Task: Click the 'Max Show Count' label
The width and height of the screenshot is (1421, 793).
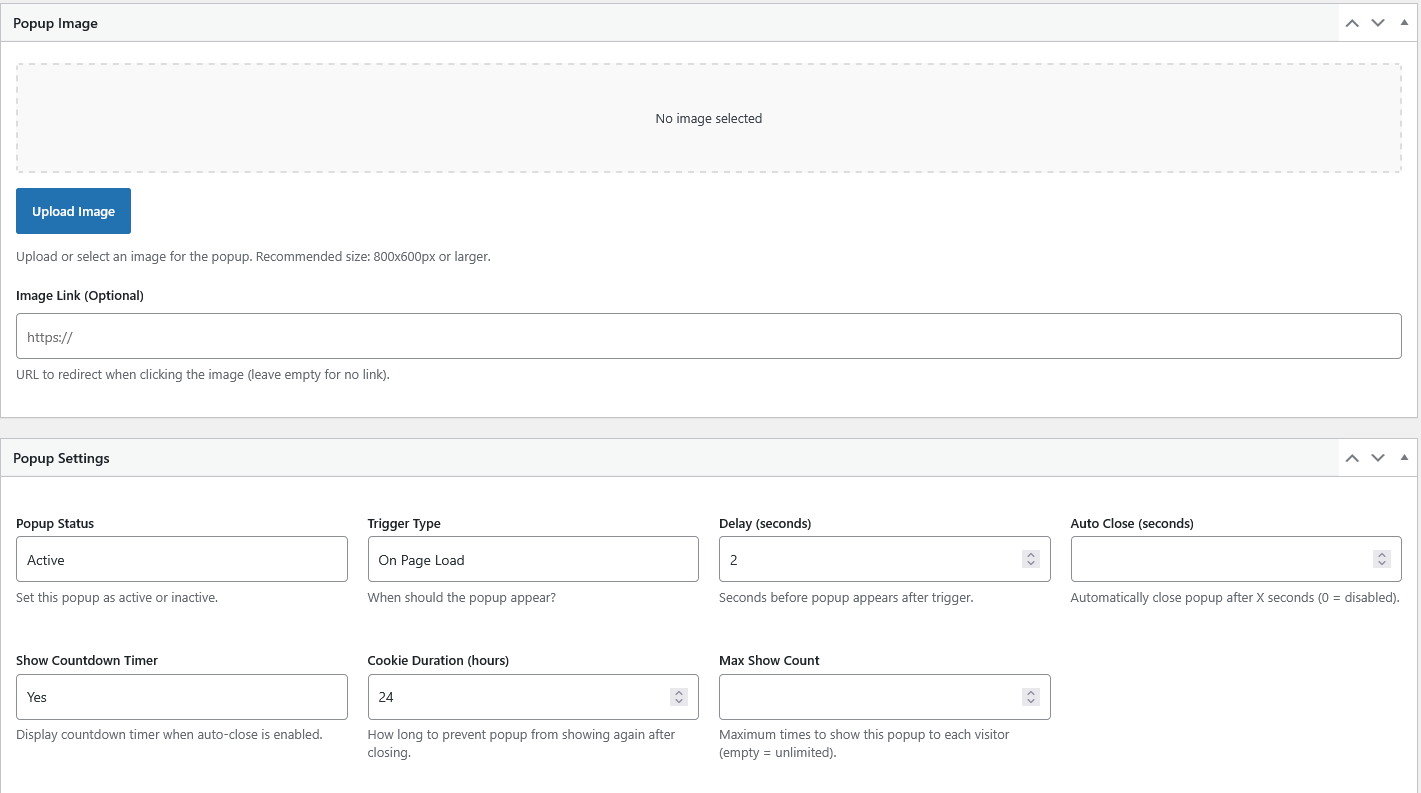Action: (x=769, y=660)
